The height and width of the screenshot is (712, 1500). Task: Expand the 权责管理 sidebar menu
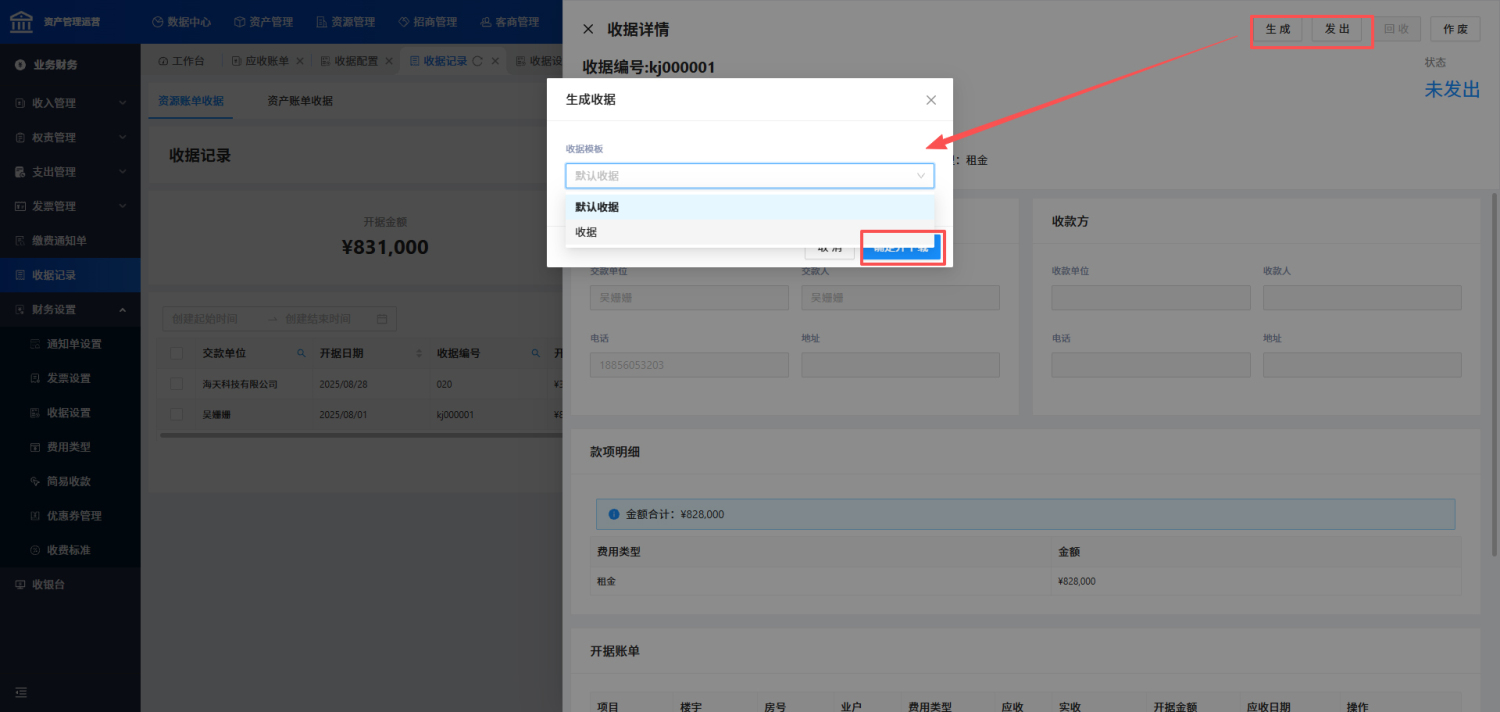click(x=70, y=137)
